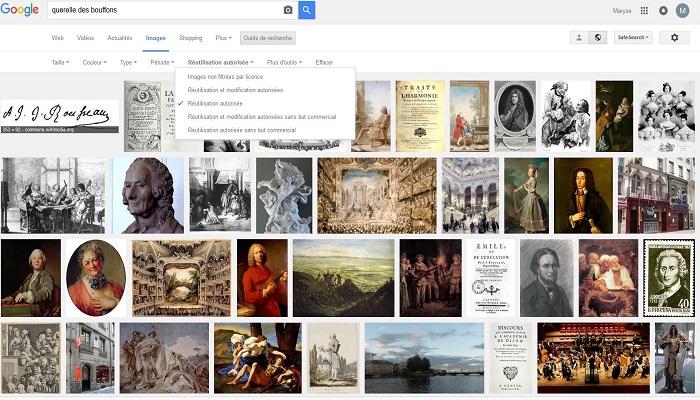Choose Images non filtrées par licence
700x400 pixels.
coord(225,76)
